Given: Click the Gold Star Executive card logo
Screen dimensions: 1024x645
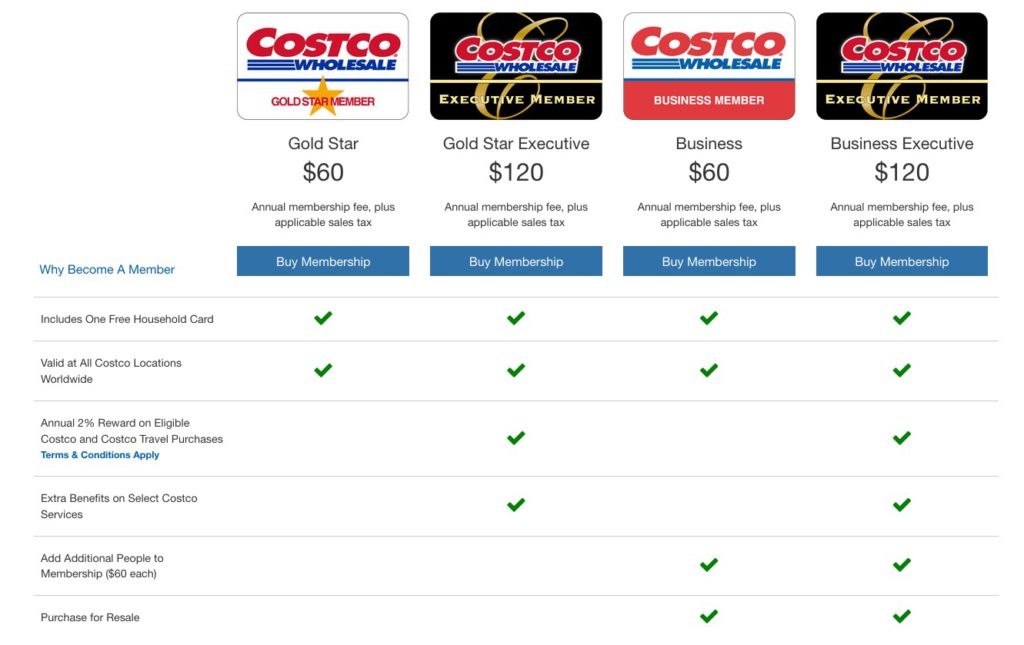Looking at the screenshot, I should coord(515,65).
